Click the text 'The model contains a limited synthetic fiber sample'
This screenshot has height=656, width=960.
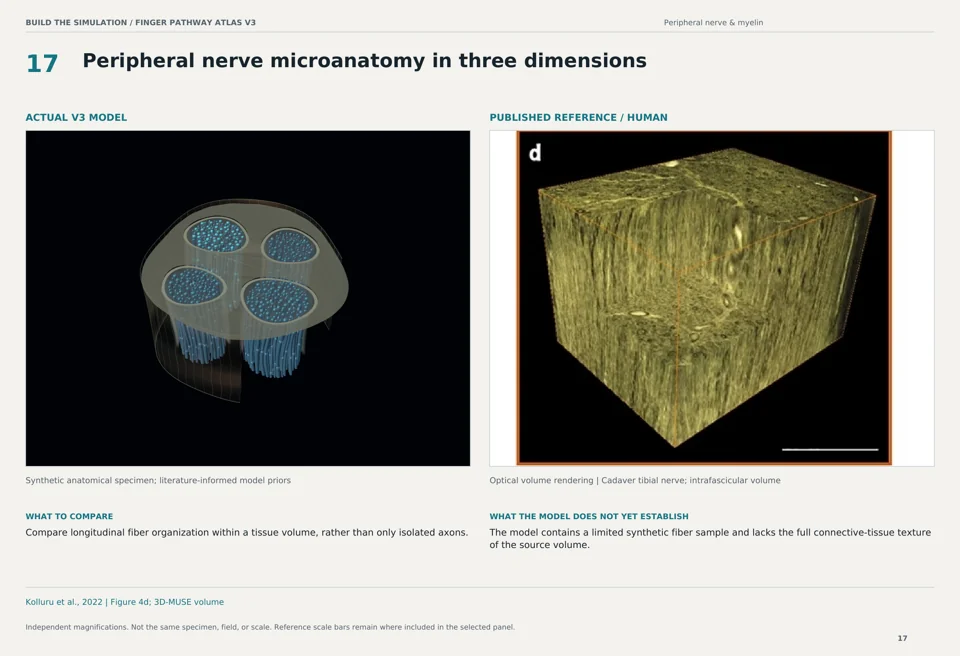click(x=710, y=538)
